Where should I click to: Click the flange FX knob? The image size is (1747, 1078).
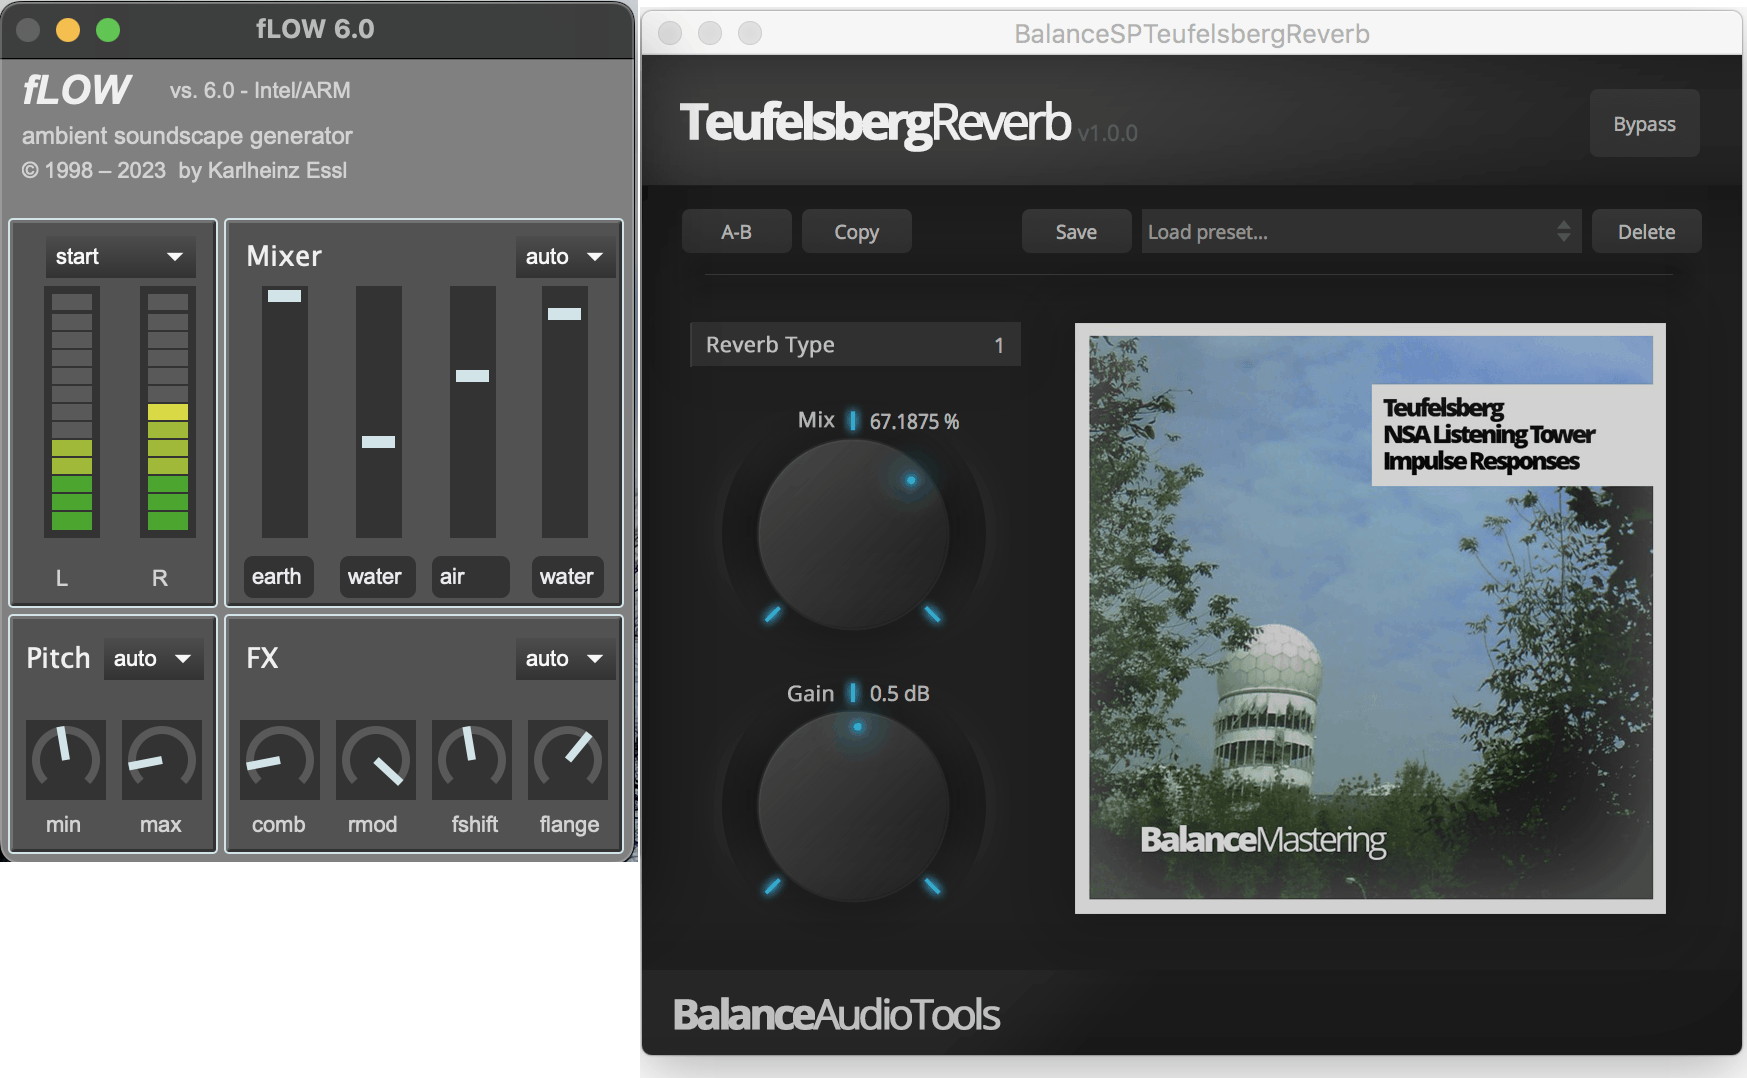pyautogui.click(x=567, y=760)
